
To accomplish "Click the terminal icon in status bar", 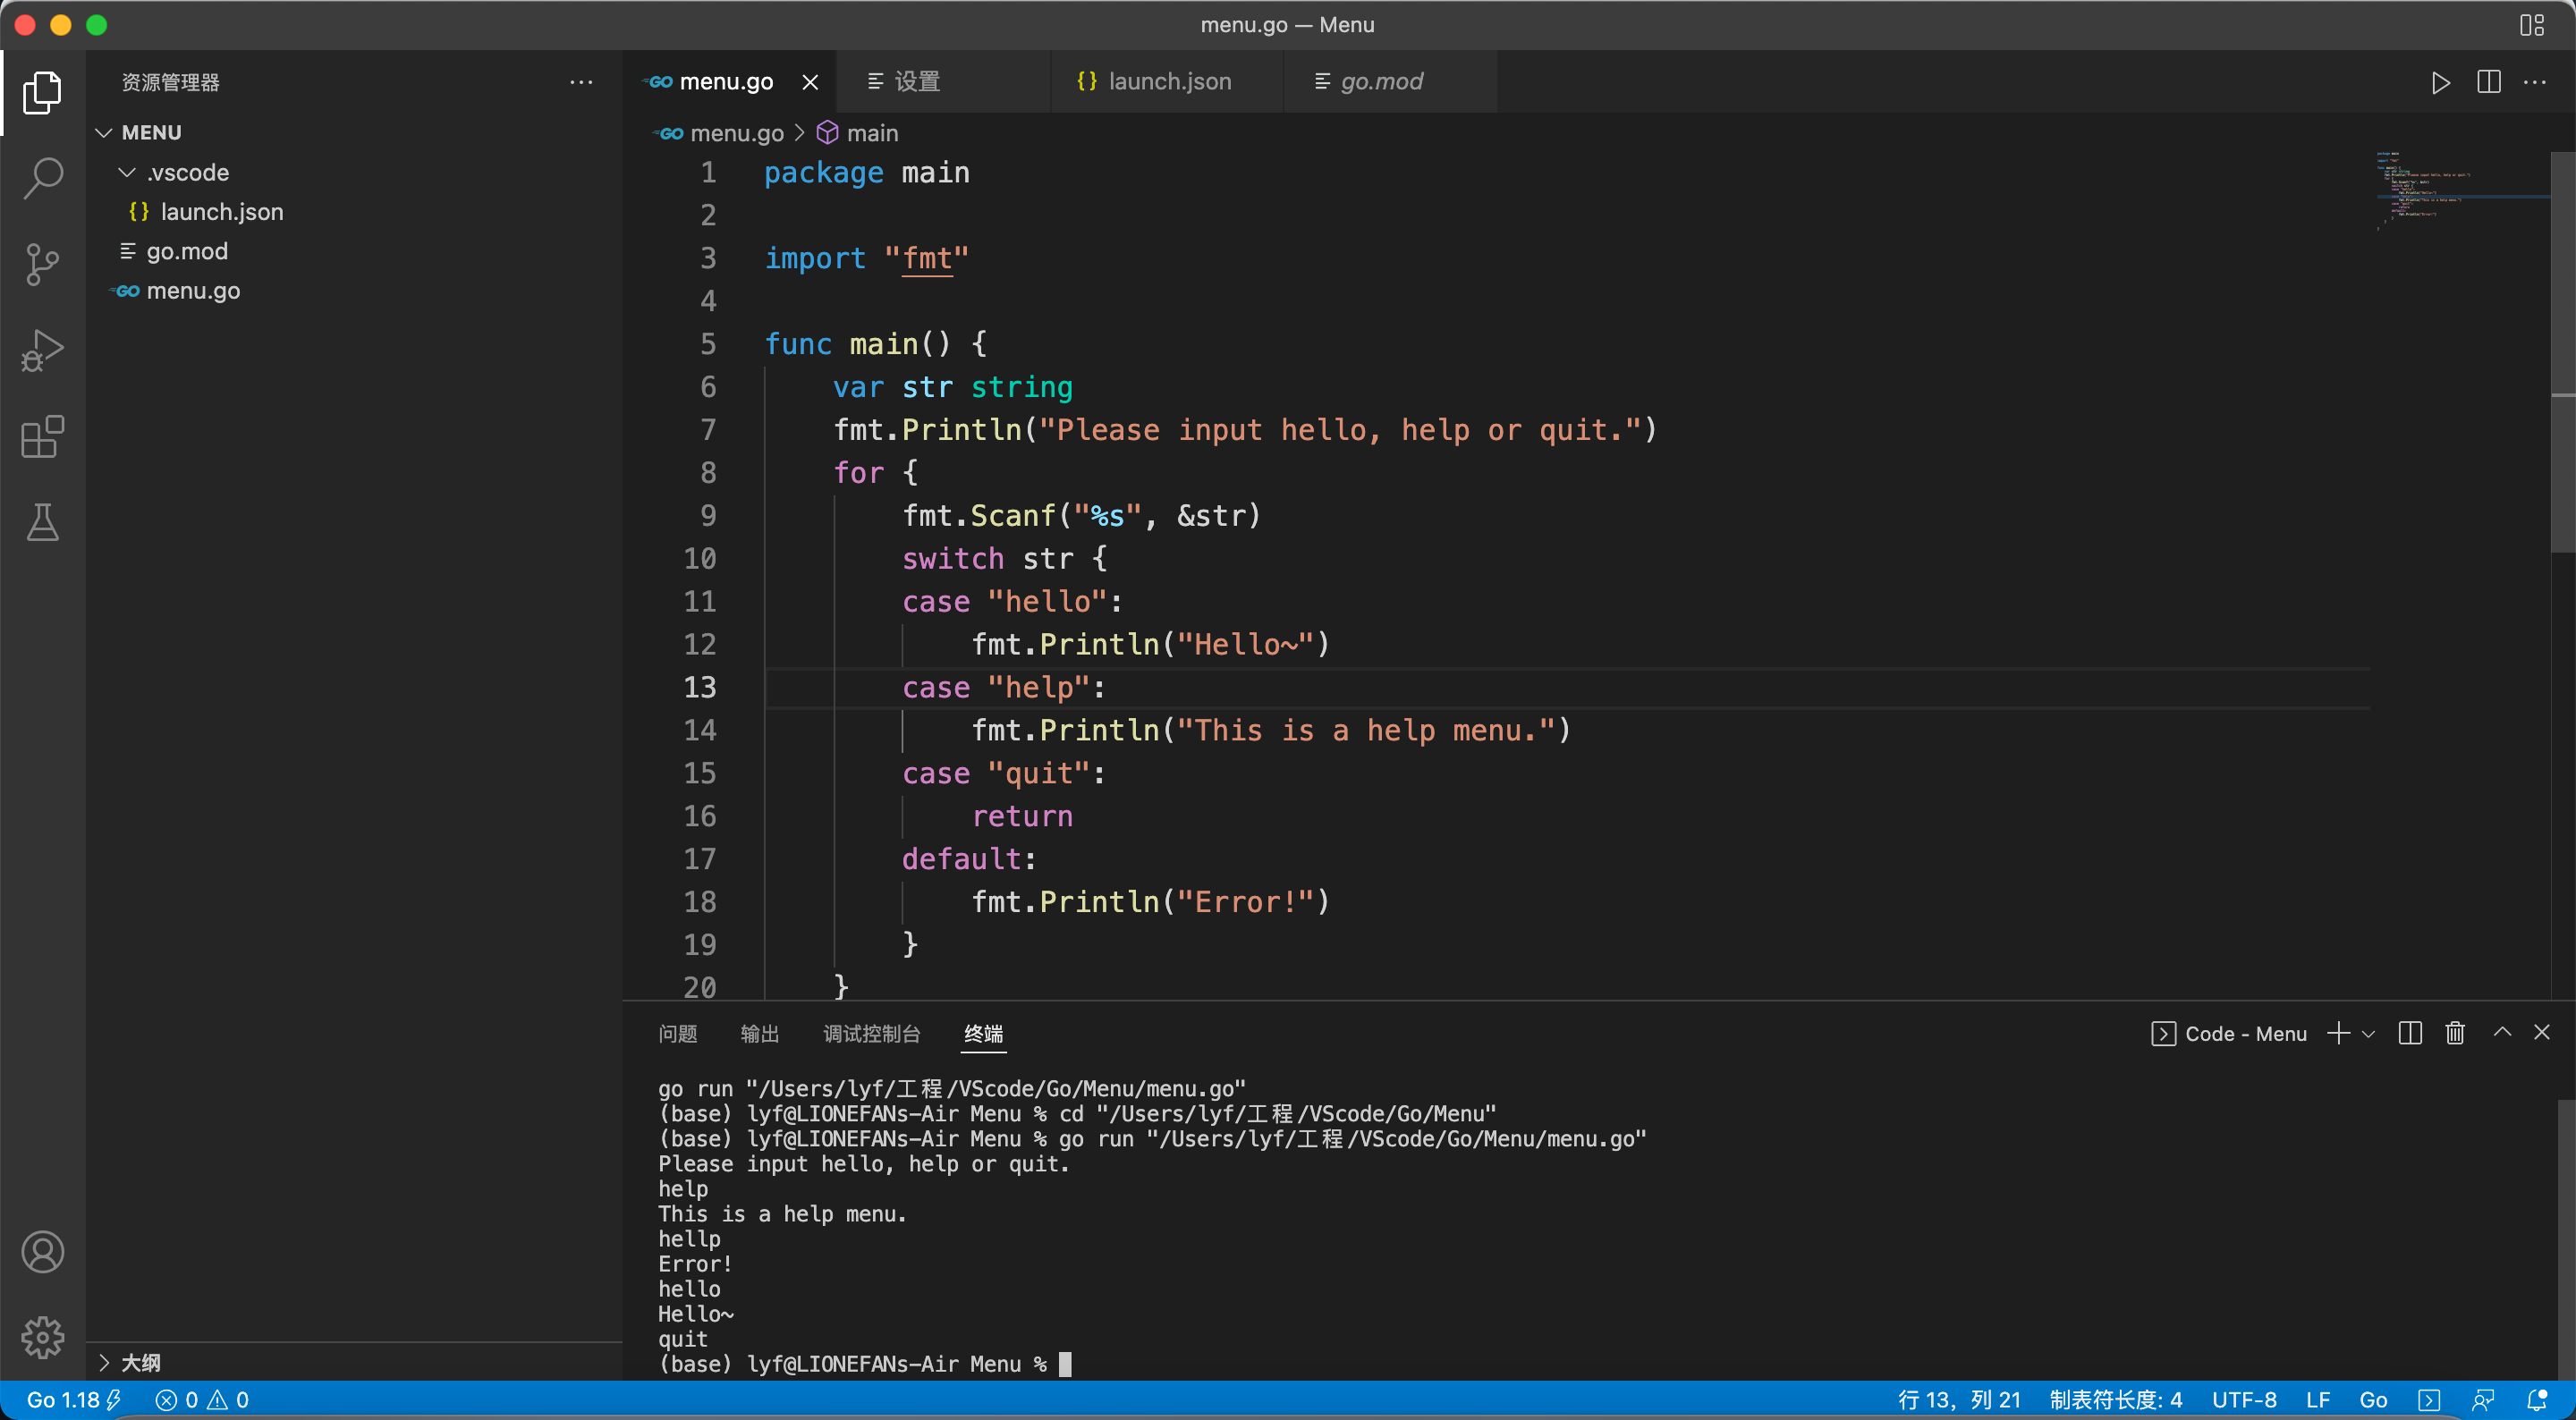I will [x=2429, y=1400].
